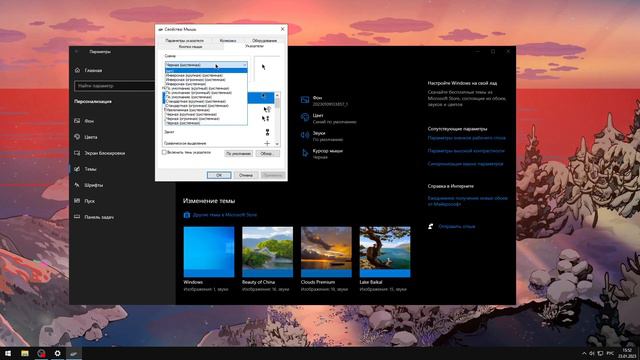
Task: Click the Панель задач icon in sidebar
Action: click(x=77, y=217)
